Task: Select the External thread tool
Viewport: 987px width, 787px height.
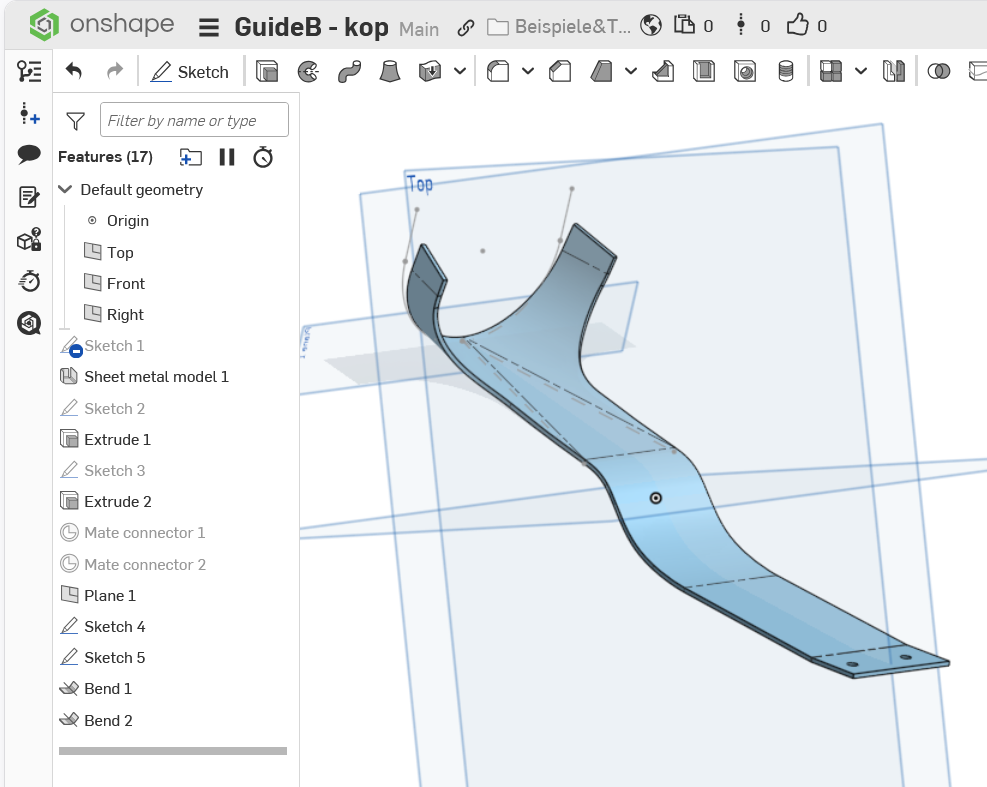Action: [x=786, y=71]
